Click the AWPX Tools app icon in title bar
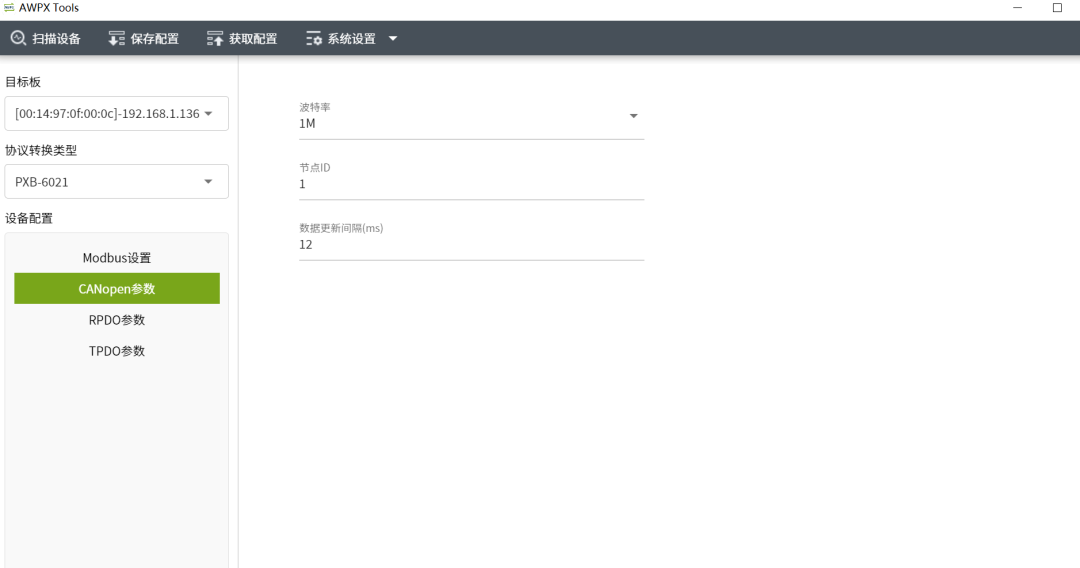 [9, 8]
